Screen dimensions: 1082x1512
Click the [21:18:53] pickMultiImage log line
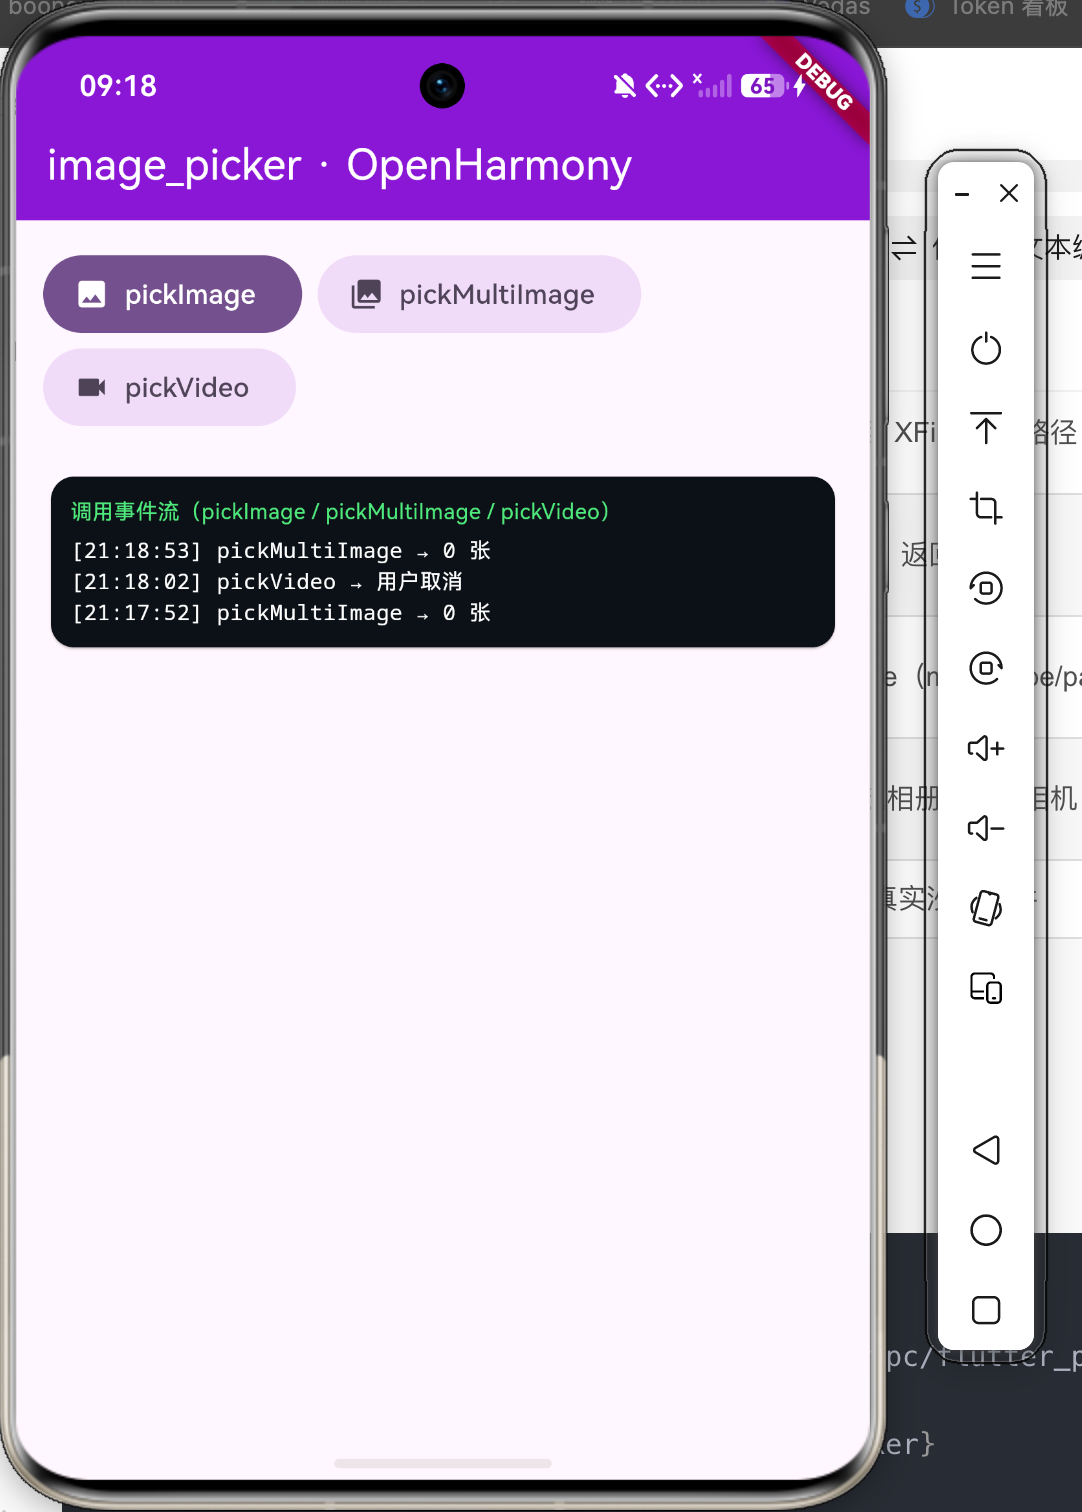[x=281, y=551]
